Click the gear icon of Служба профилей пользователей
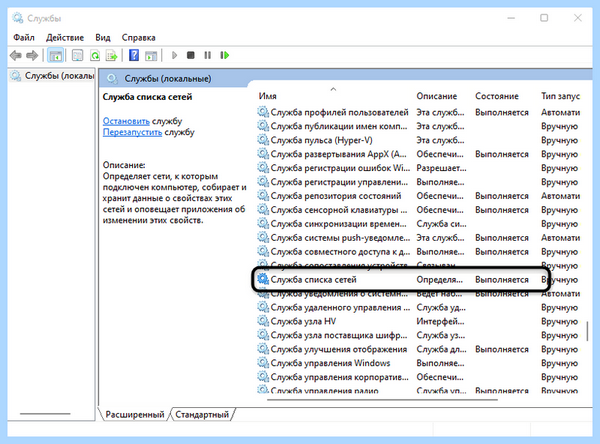The image size is (600, 444). (x=262, y=112)
